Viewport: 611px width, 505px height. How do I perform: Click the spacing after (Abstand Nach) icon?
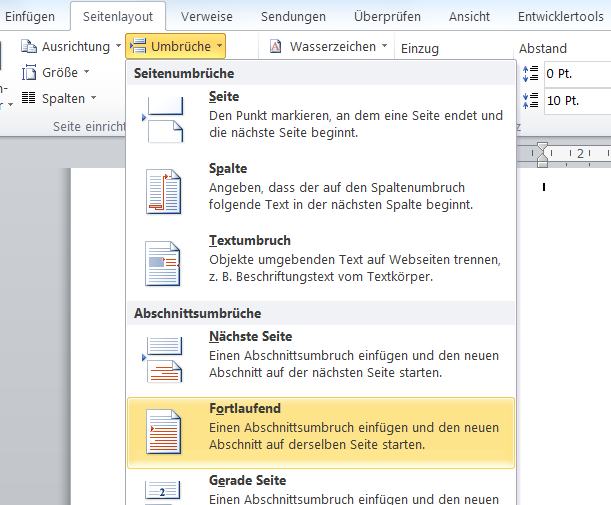tap(530, 101)
